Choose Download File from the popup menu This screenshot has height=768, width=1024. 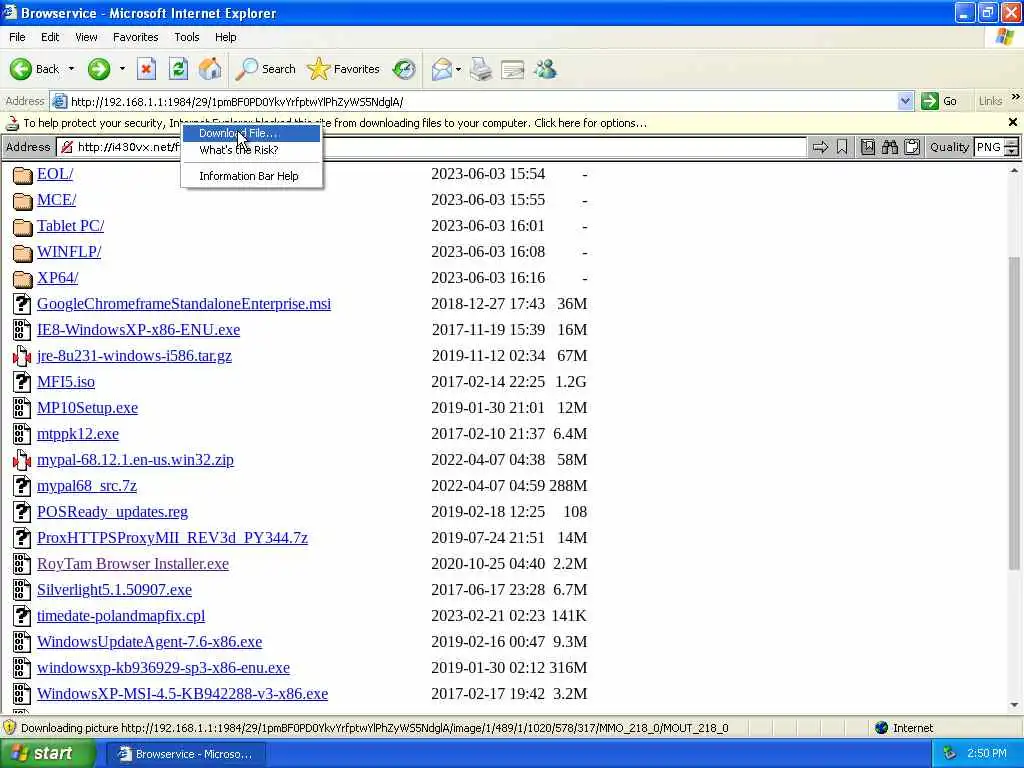point(251,133)
